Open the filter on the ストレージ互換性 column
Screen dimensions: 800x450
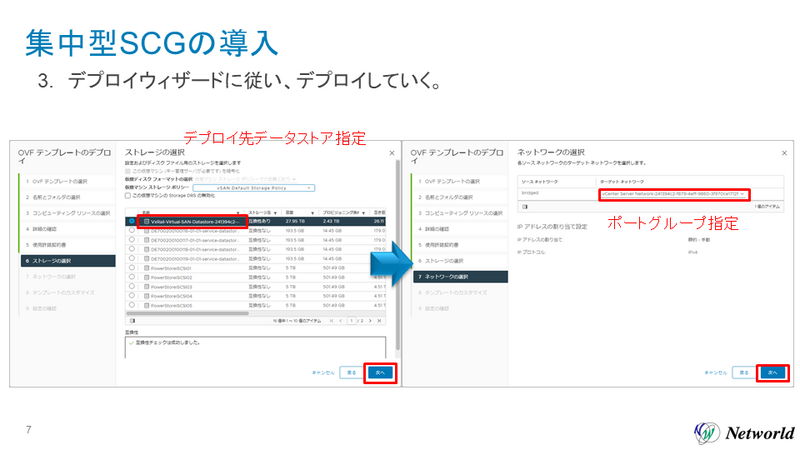(x=276, y=213)
